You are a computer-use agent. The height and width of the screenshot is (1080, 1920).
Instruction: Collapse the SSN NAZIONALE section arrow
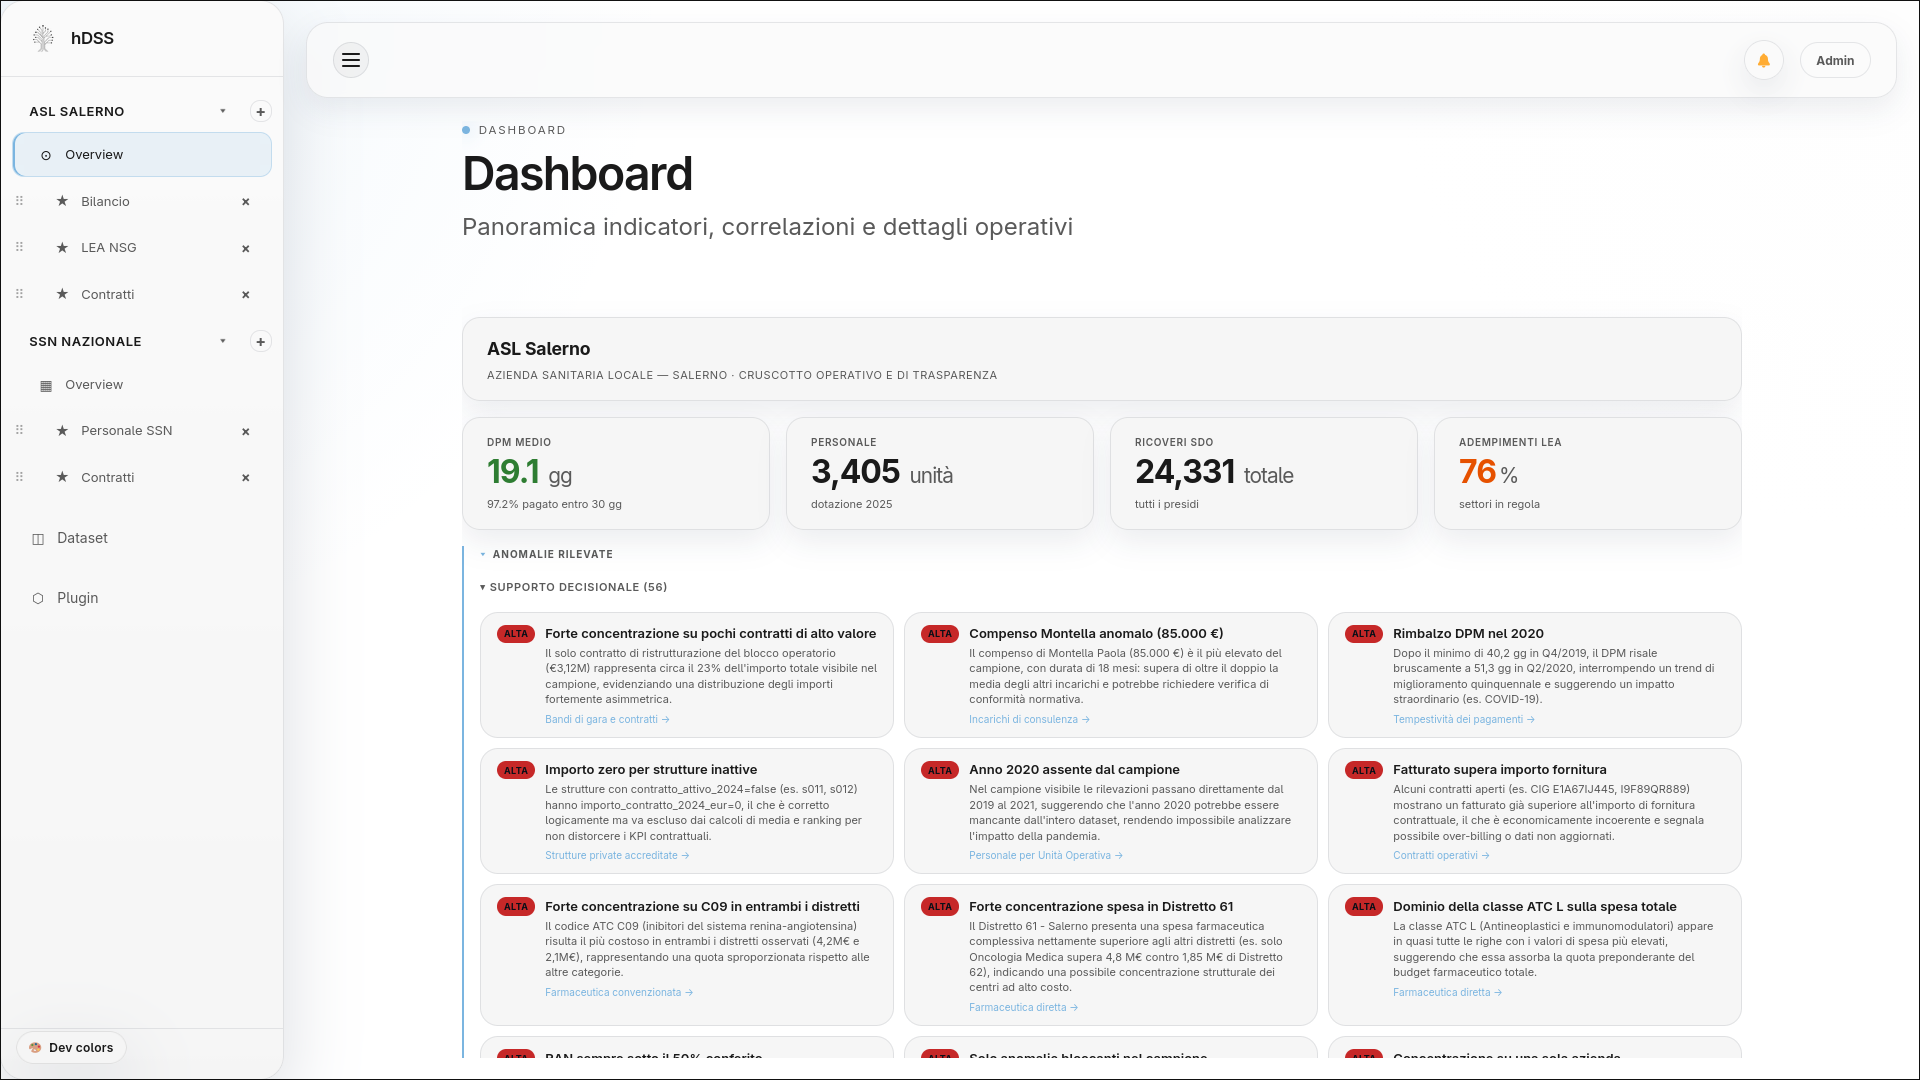tap(223, 341)
